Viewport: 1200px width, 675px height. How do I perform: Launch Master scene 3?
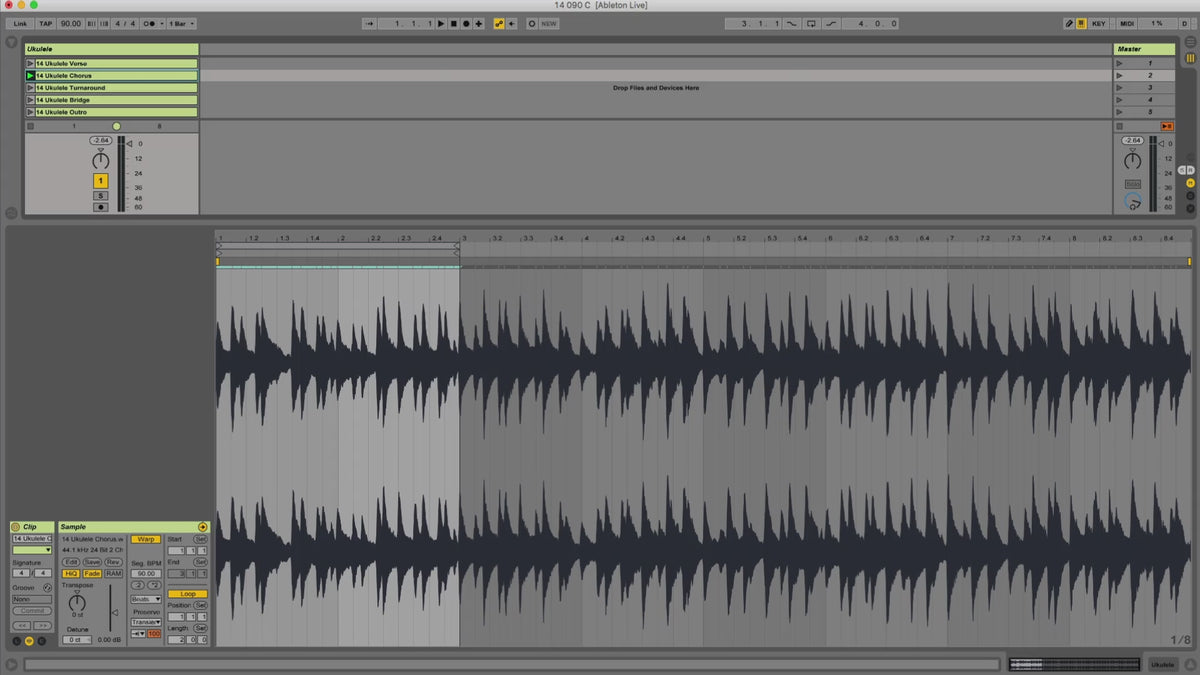(1119, 88)
